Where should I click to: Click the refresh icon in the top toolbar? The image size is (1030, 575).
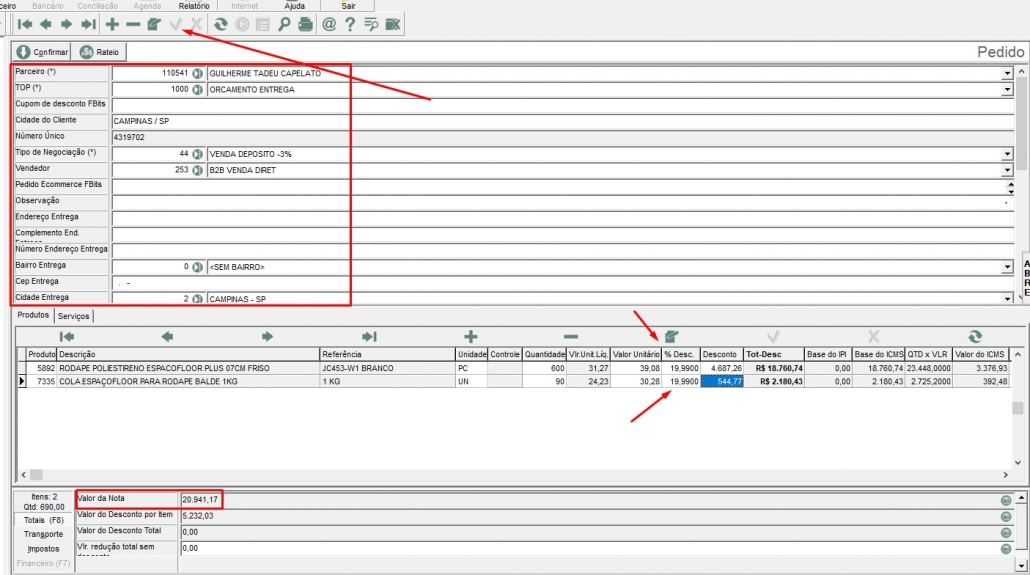221,24
